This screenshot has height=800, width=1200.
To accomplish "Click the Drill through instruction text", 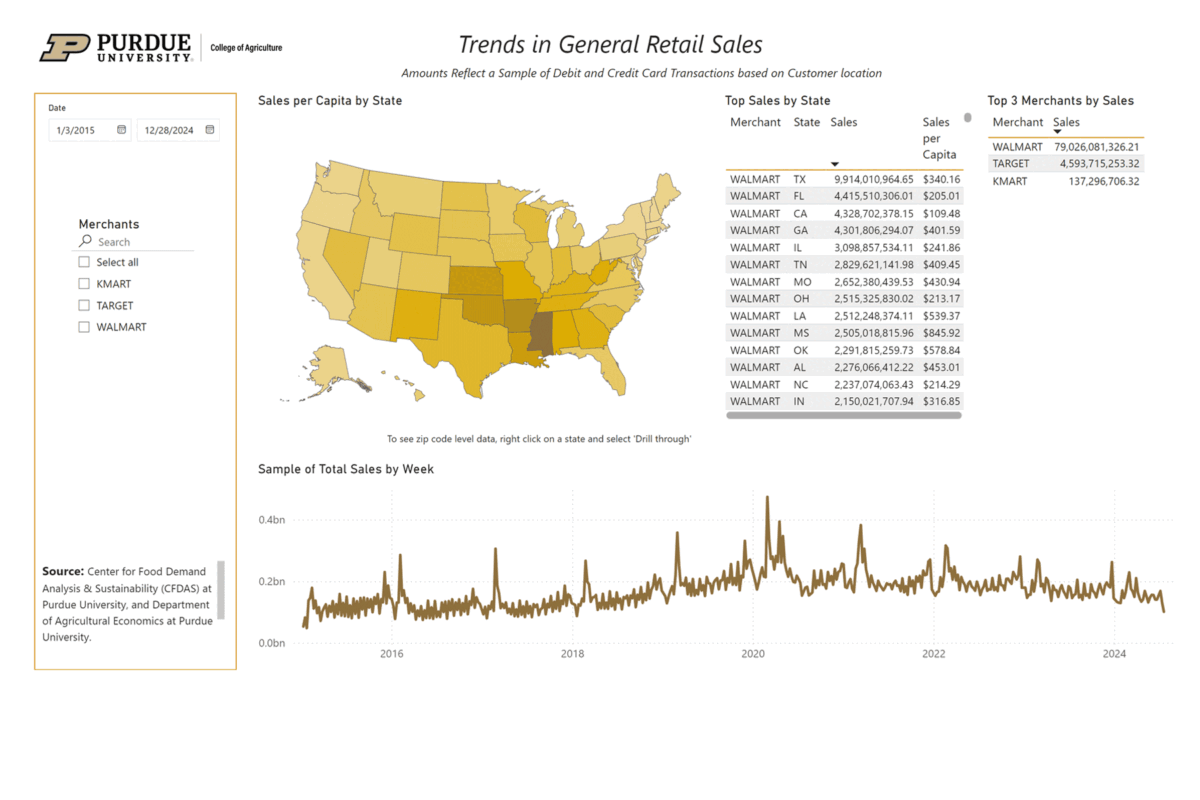I will [540, 439].
